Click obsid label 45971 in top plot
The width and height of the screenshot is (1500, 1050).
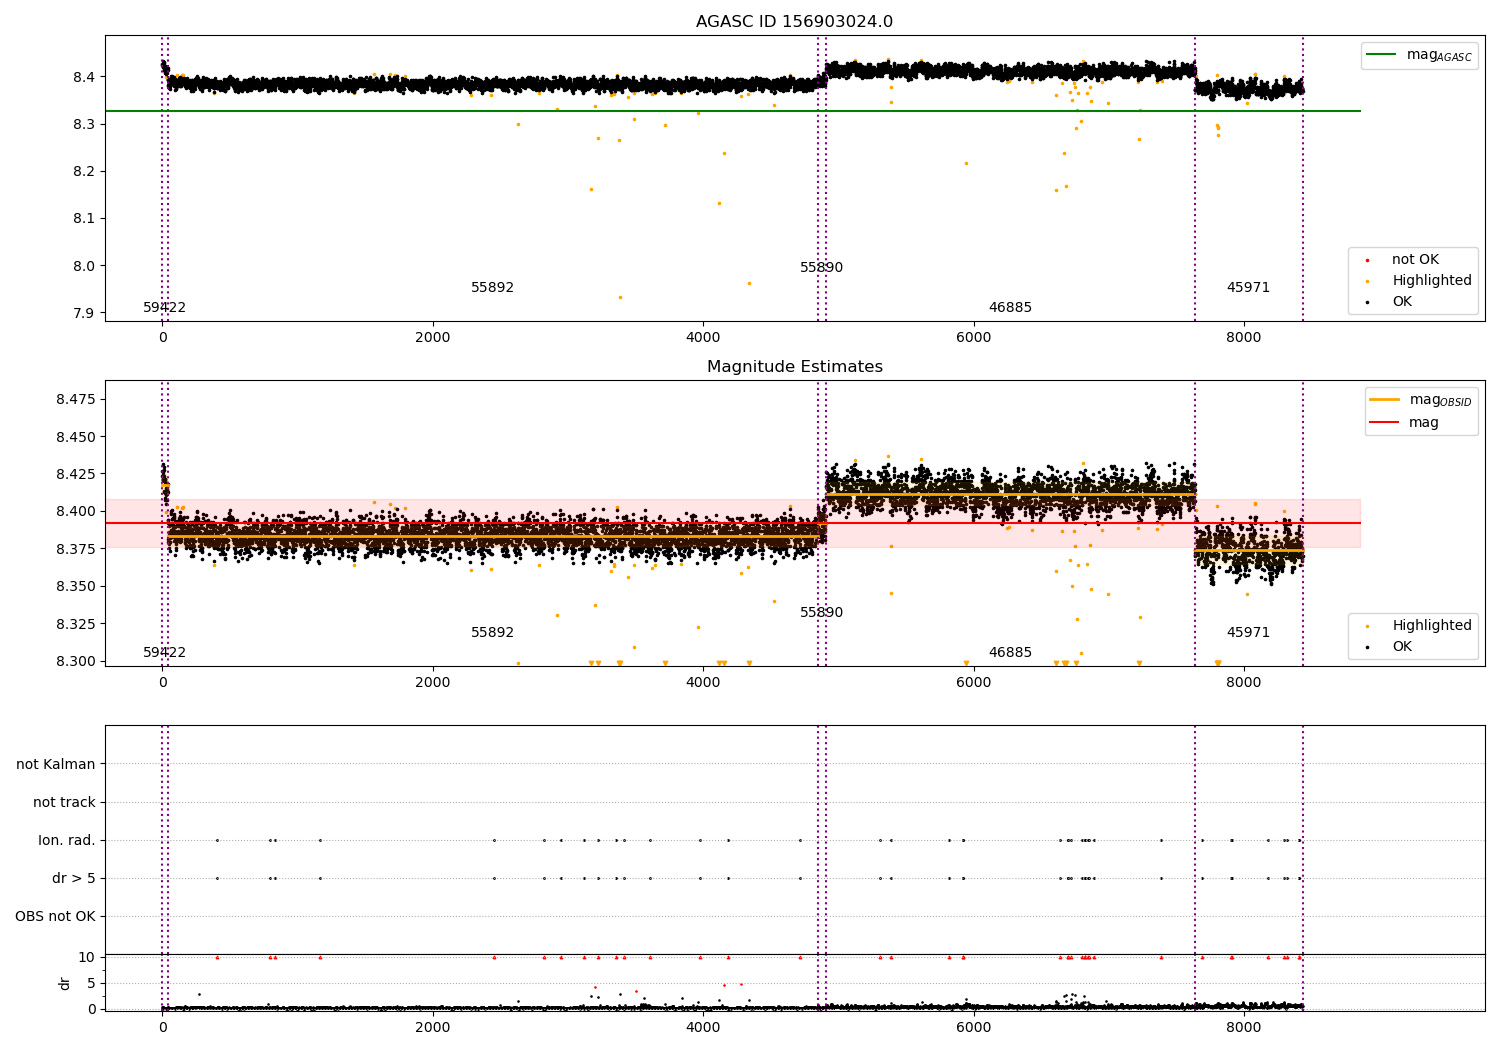click(1248, 288)
